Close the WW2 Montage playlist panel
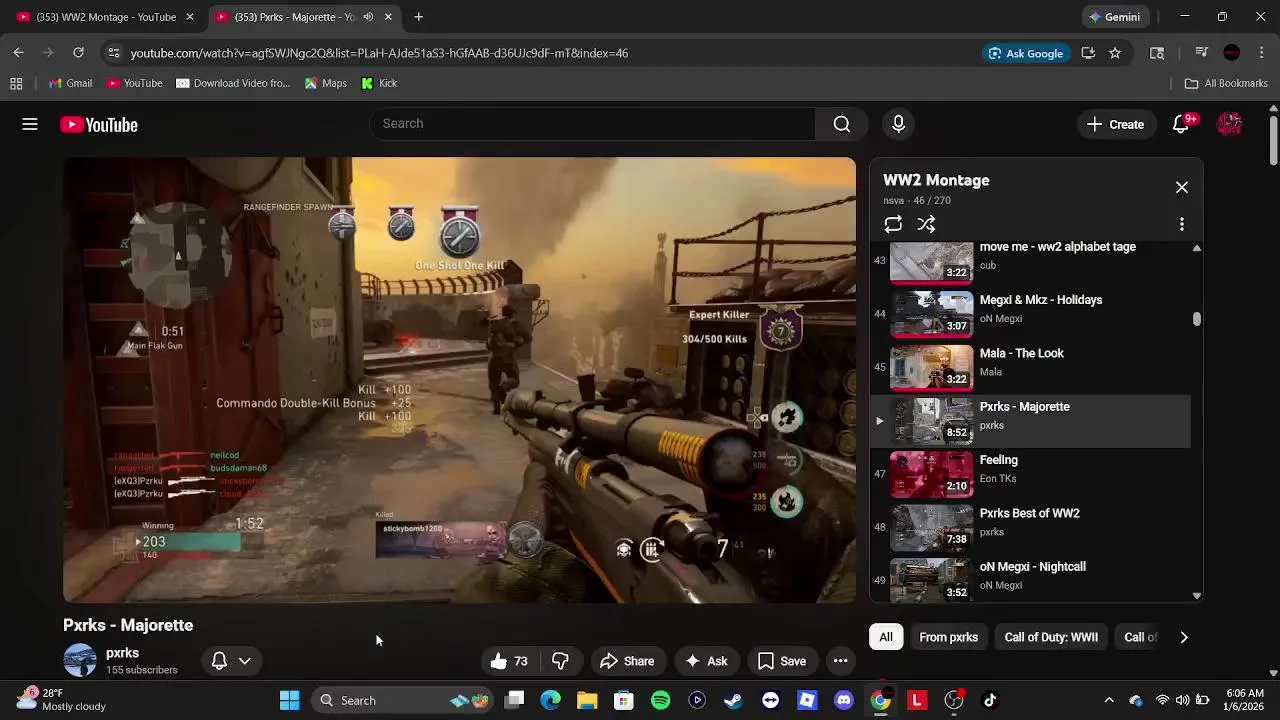Image resolution: width=1280 pixels, height=720 pixels. pos(1182,187)
